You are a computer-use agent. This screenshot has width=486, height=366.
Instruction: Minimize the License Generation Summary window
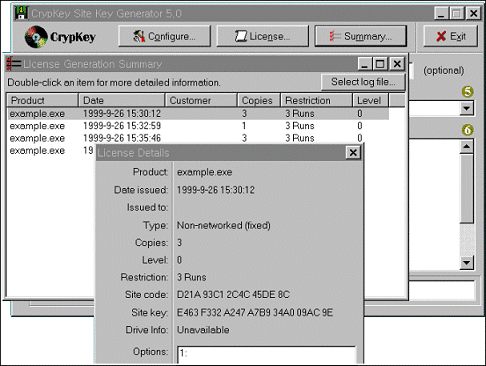(x=365, y=63)
